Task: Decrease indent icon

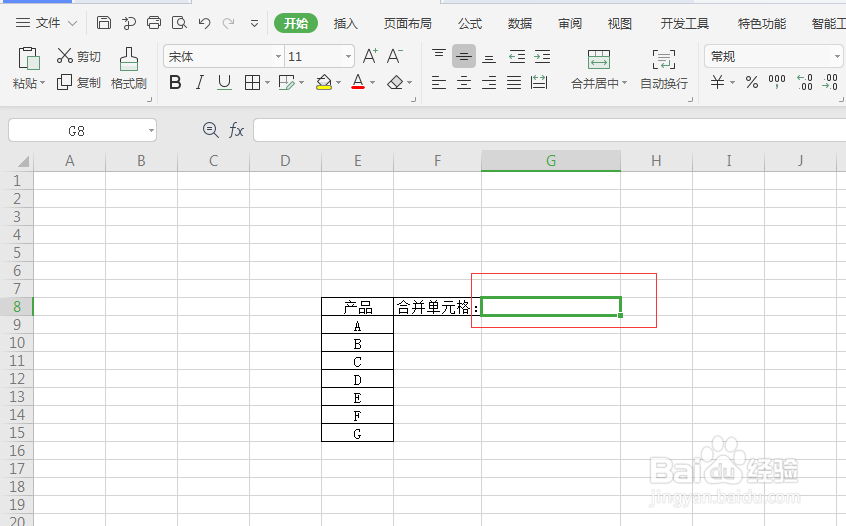Action: click(517, 56)
